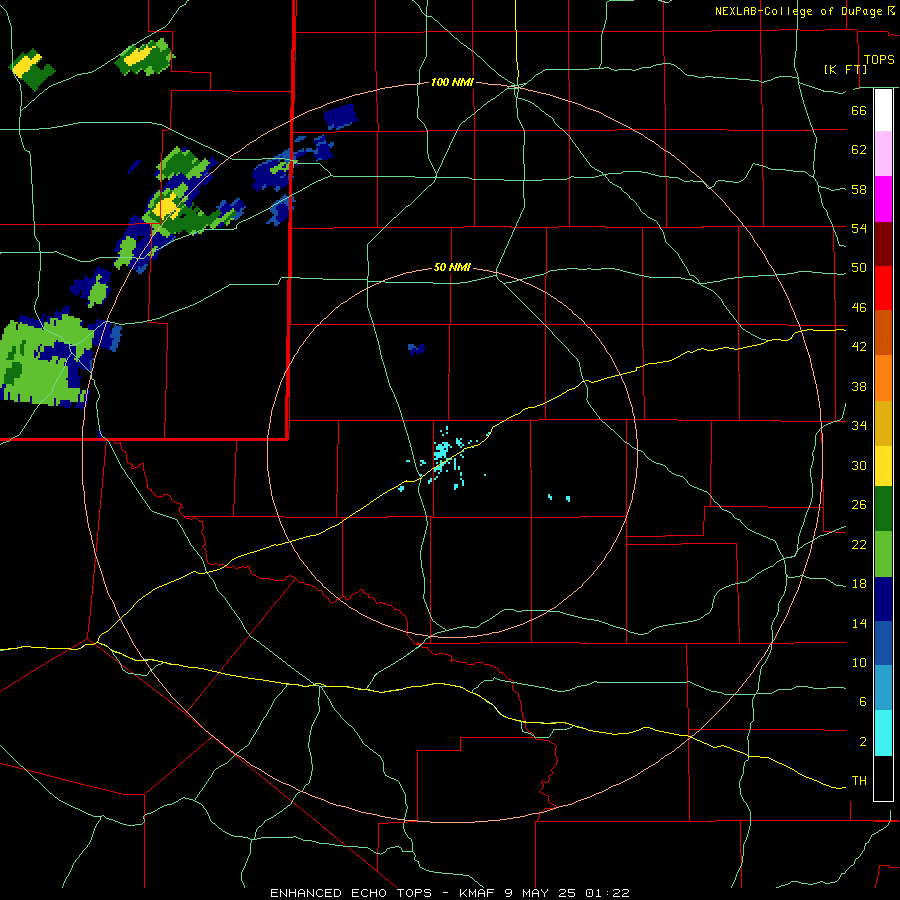Click the "14" legend value

click(x=859, y=623)
